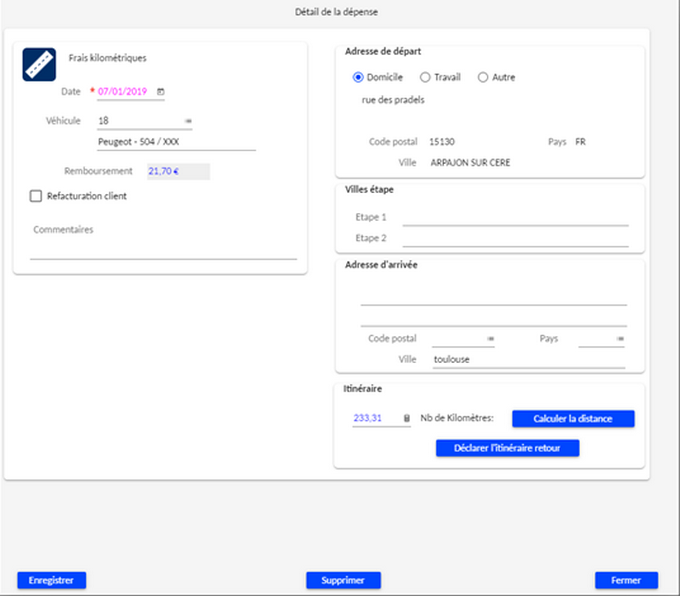Focus the Etape 1 input field
680x596 pixels.
pyautogui.click(x=515, y=217)
